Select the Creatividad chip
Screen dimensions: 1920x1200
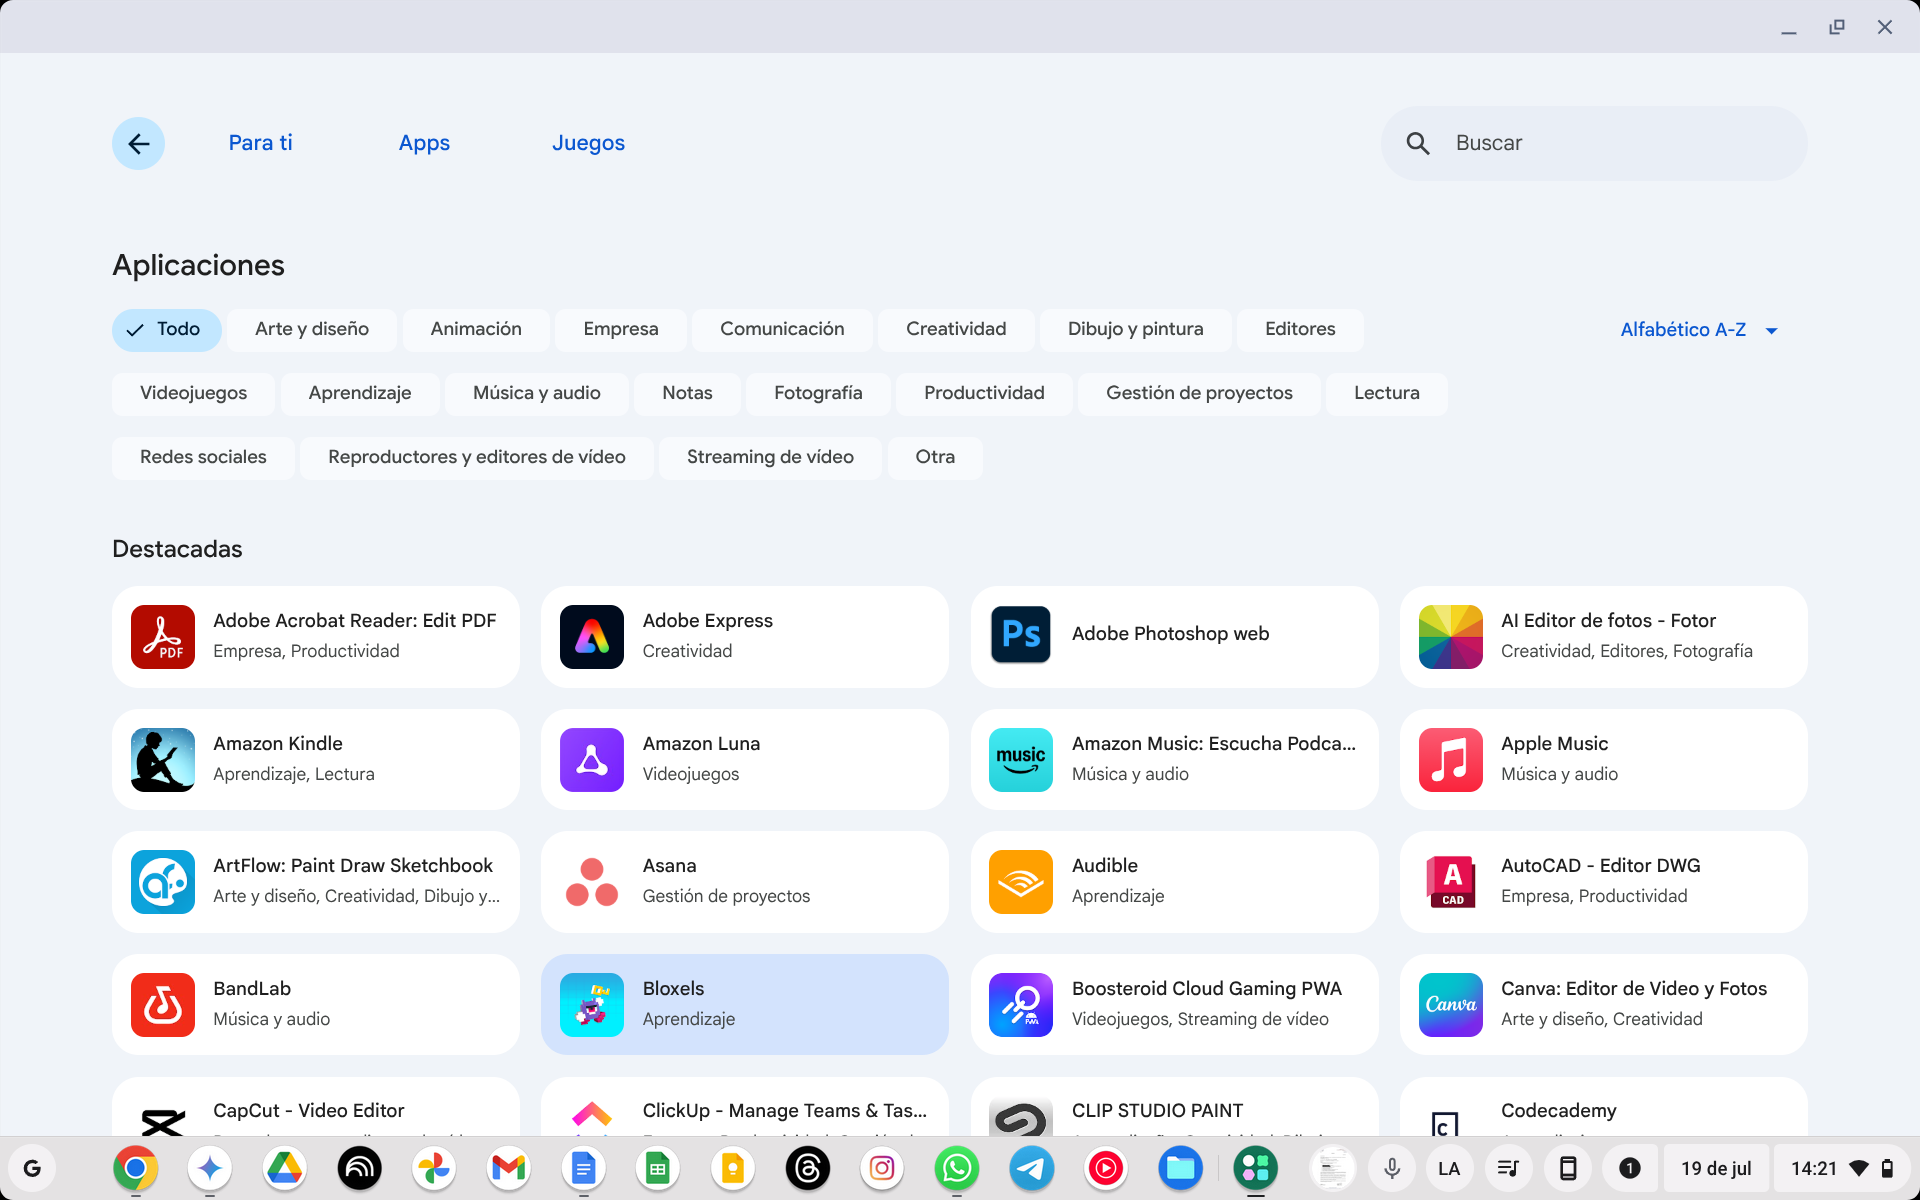point(956,330)
